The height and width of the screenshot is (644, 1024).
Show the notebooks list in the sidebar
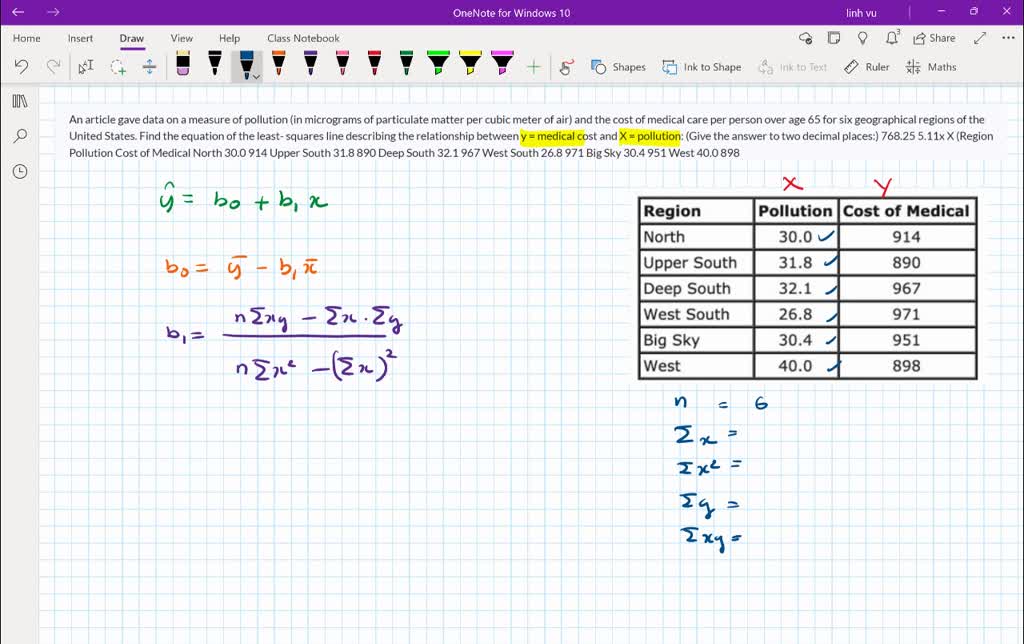click(20, 100)
